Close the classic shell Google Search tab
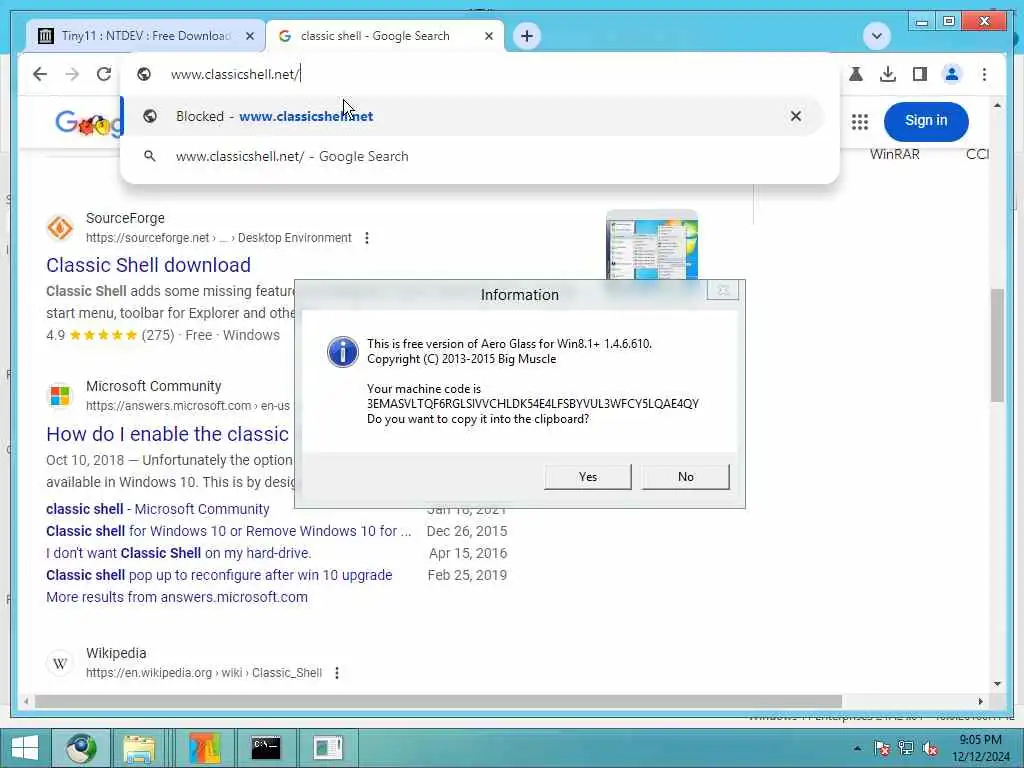Screen dimensions: 1024x768 488,36
